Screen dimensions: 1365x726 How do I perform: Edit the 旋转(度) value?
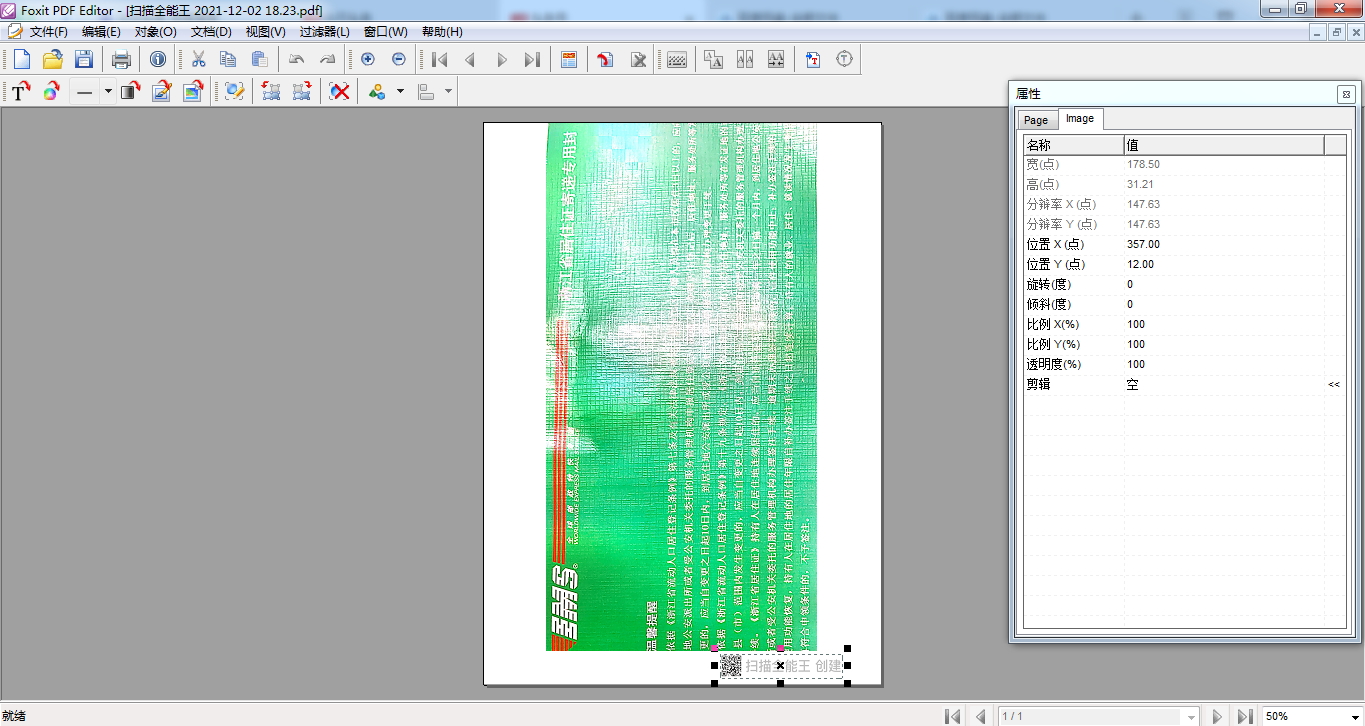pos(1224,284)
